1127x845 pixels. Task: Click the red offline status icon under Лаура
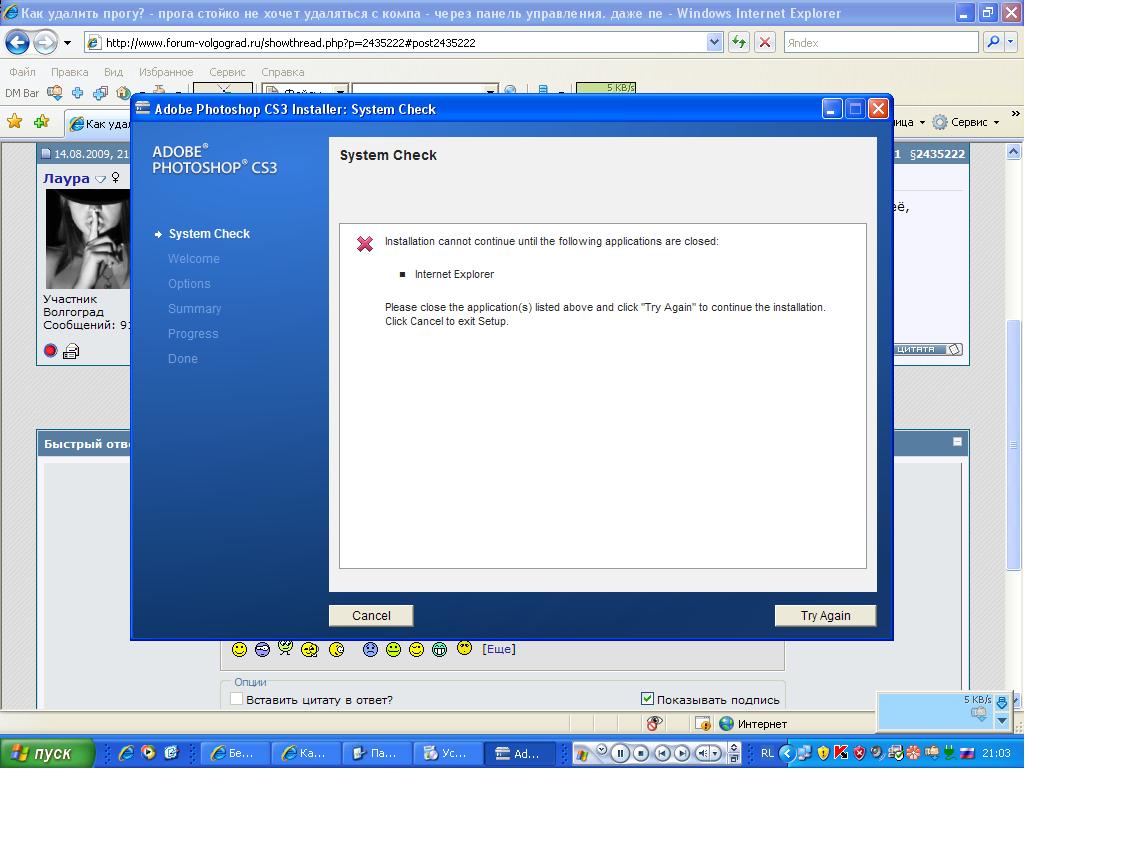tap(50, 351)
